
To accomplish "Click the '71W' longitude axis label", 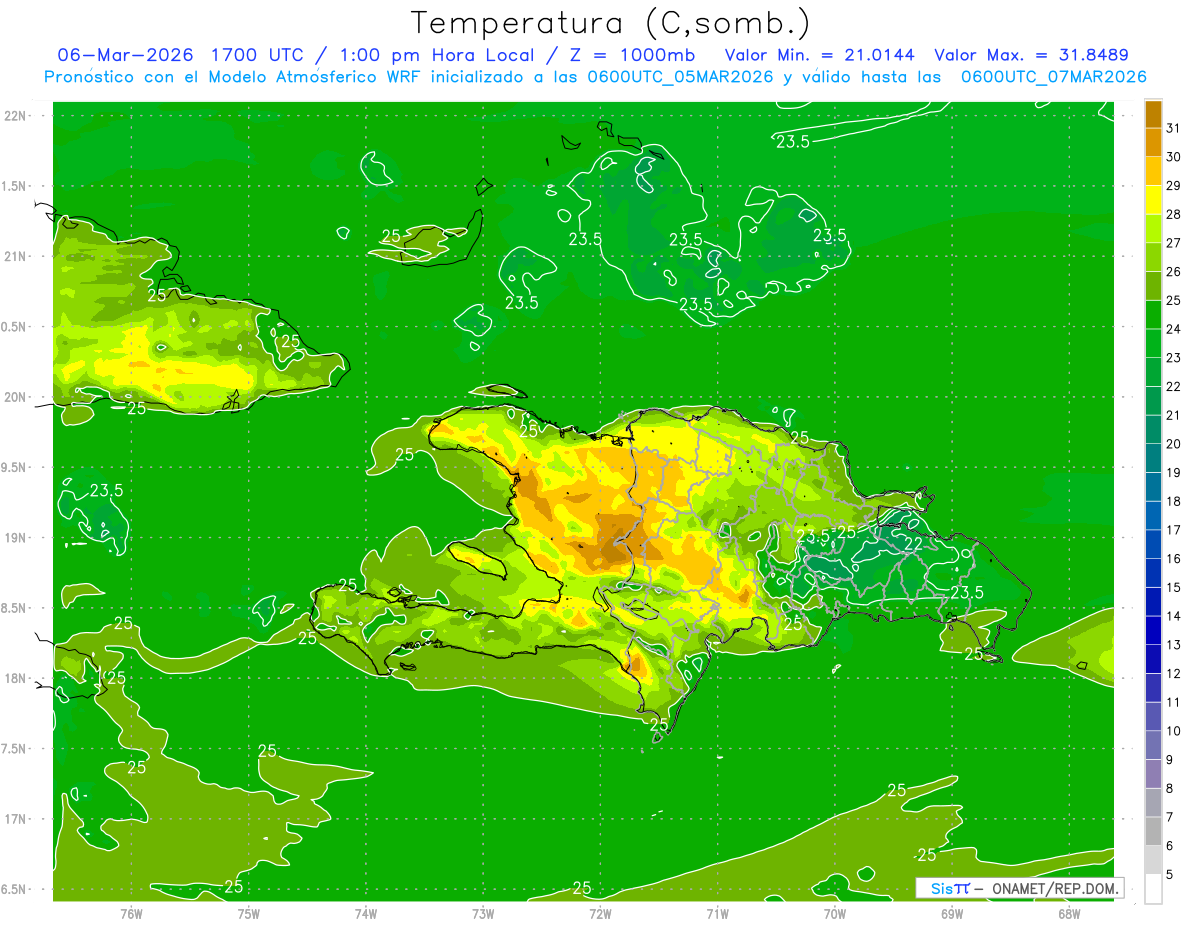I will pos(717,914).
